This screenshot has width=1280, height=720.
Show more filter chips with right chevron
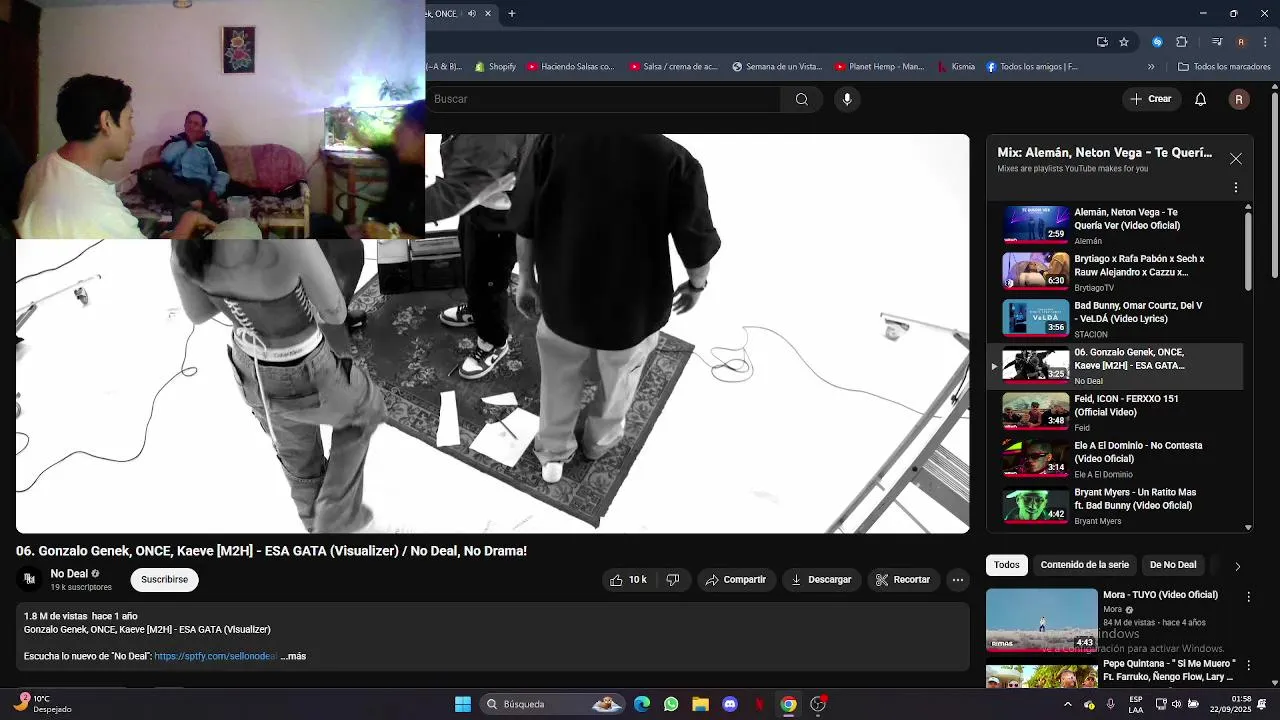tap(1237, 566)
